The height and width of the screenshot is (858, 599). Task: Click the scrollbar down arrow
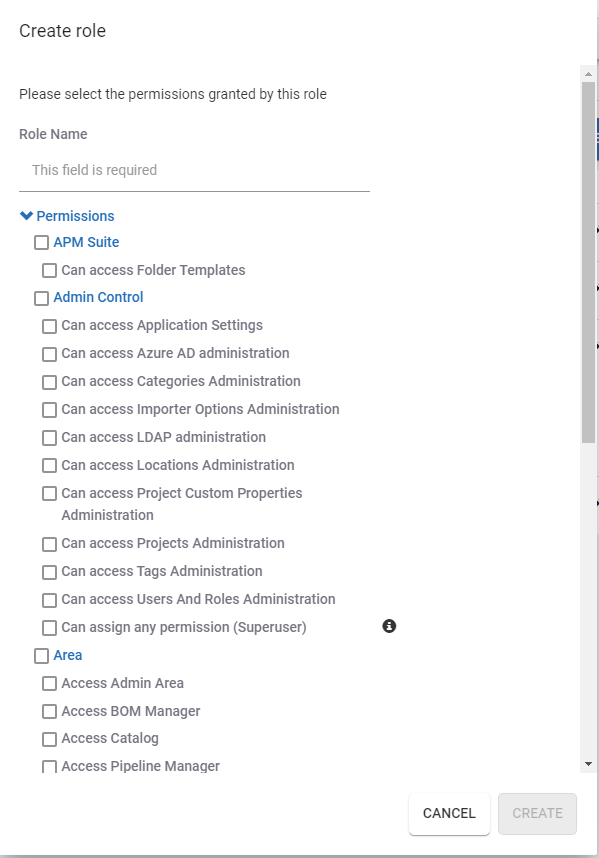589,764
